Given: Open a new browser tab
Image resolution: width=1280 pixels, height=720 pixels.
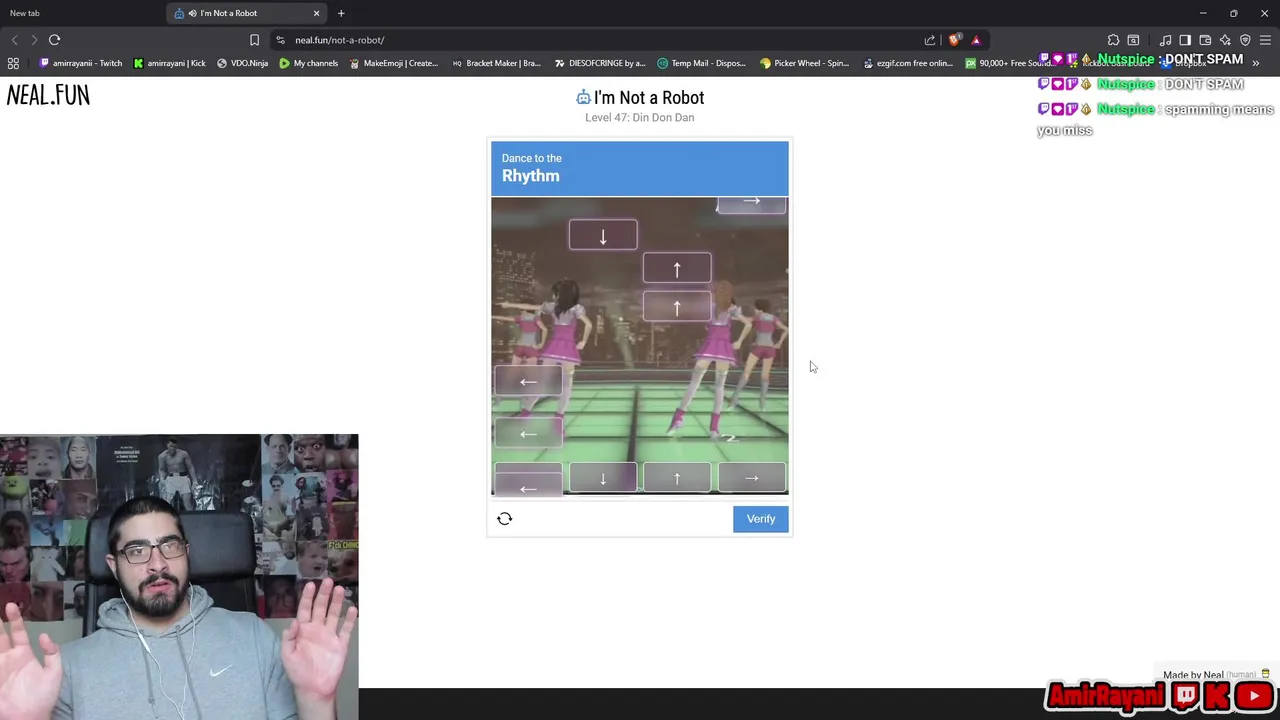Looking at the screenshot, I should [341, 13].
